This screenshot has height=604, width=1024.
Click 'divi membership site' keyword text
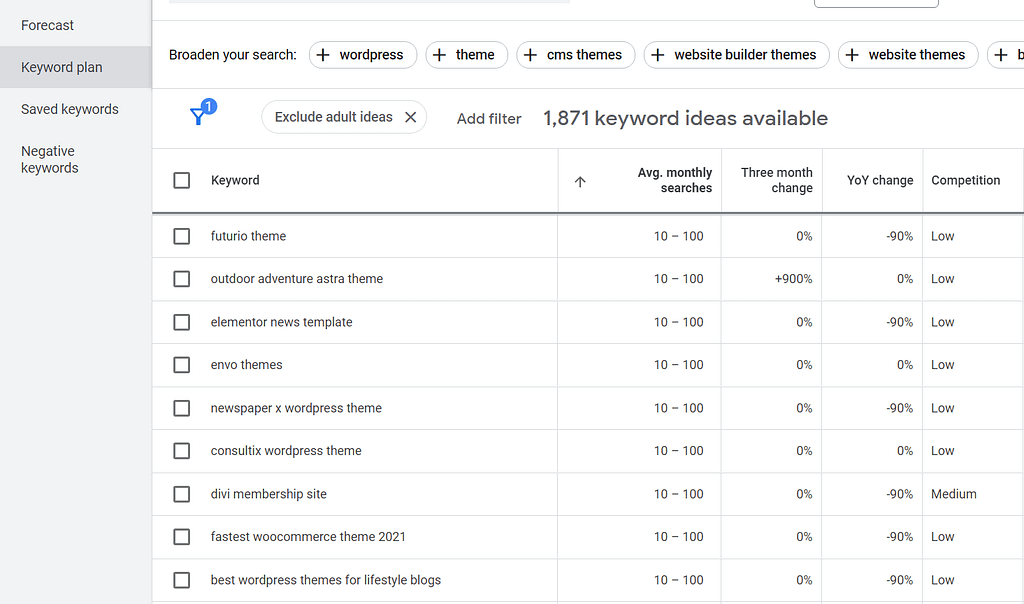268,494
